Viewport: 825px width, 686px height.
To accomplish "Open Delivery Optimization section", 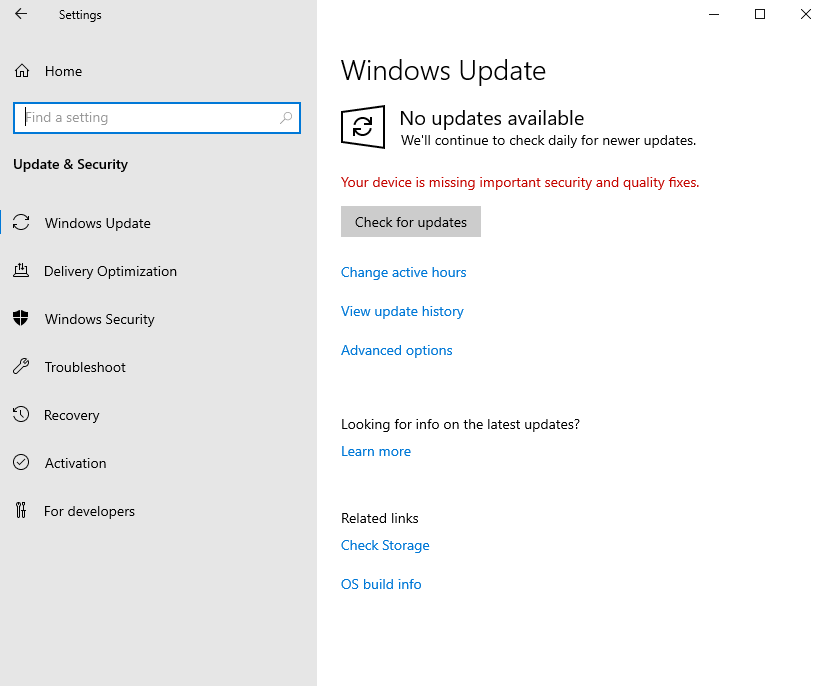I will tap(110, 271).
